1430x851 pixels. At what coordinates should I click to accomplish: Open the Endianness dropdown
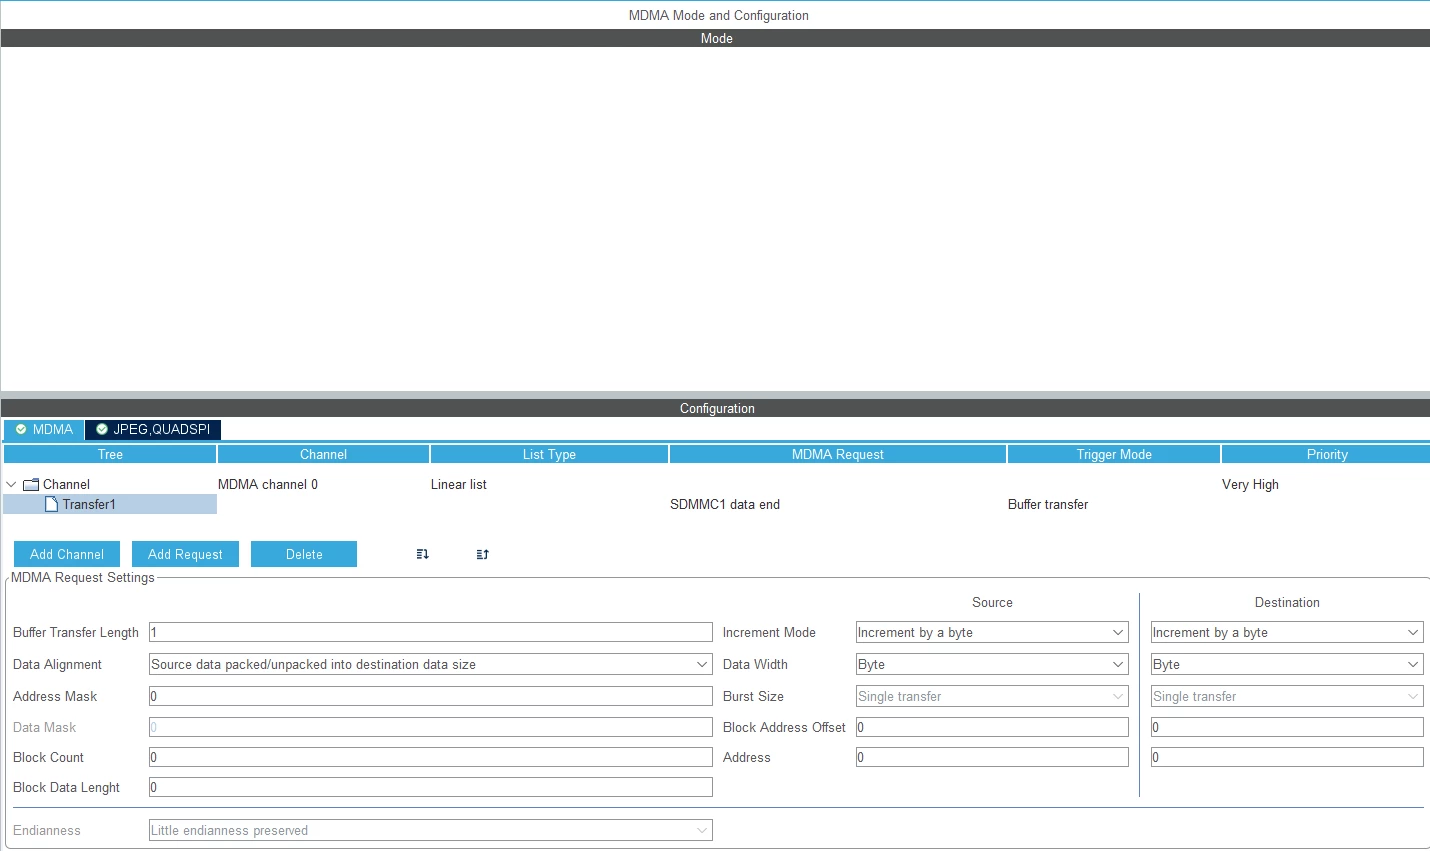point(431,831)
